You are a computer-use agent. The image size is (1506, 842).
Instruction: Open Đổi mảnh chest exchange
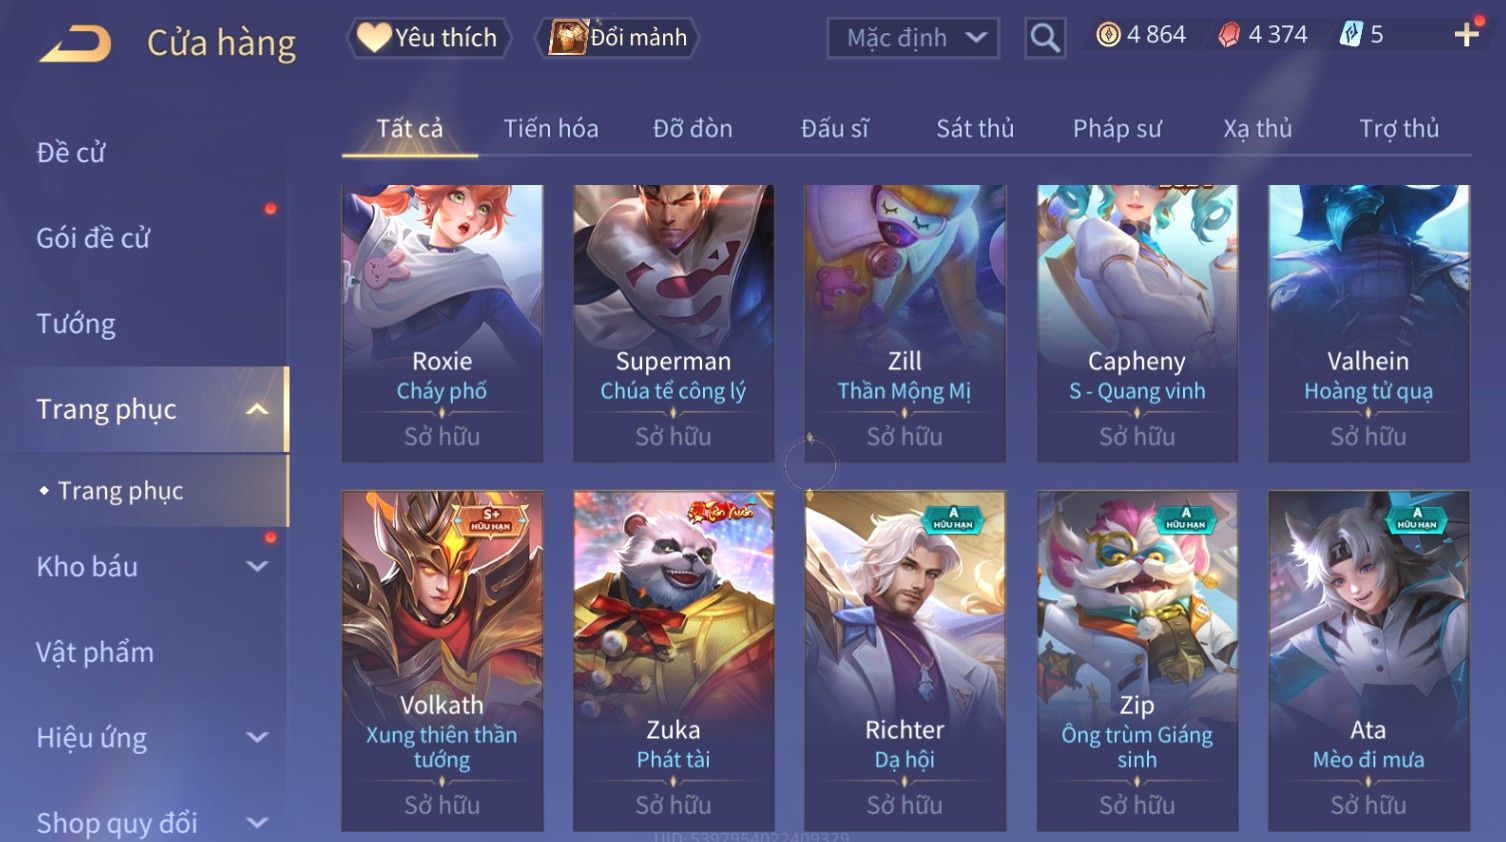(620, 38)
